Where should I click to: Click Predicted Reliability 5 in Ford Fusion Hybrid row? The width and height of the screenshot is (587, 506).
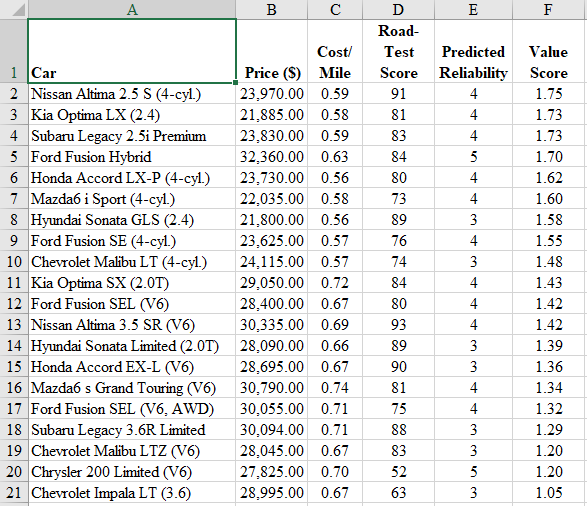(473, 156)
